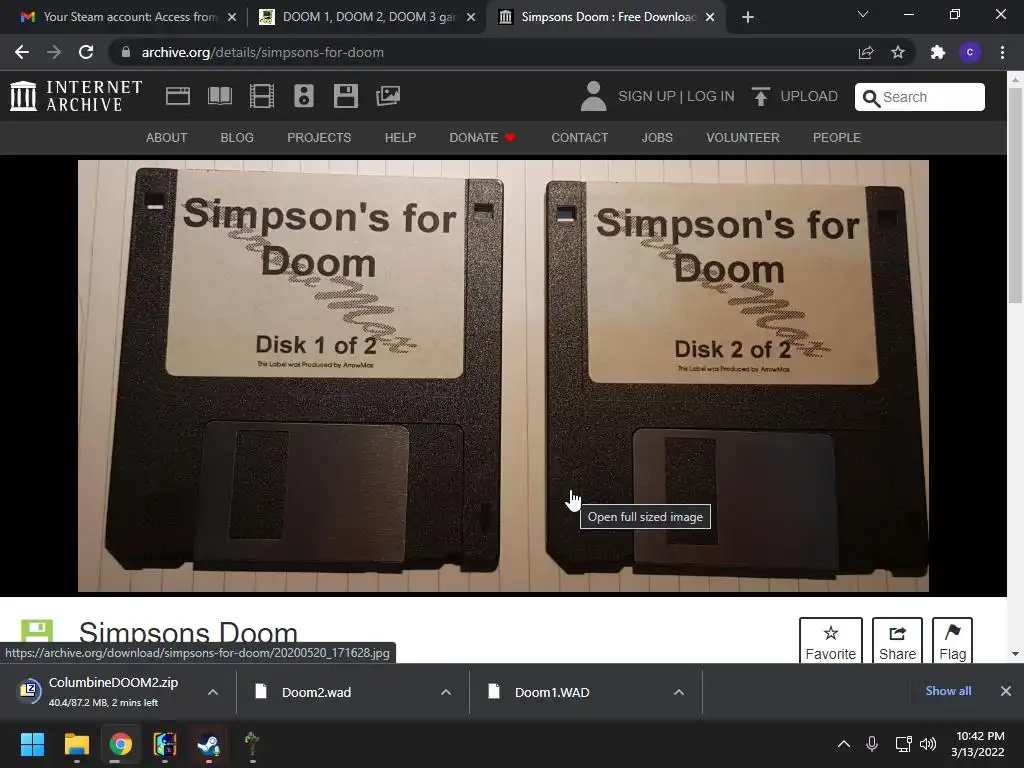Open File Explorer from the taskbar
The image size is (1024, 768).
coord(76,744)
